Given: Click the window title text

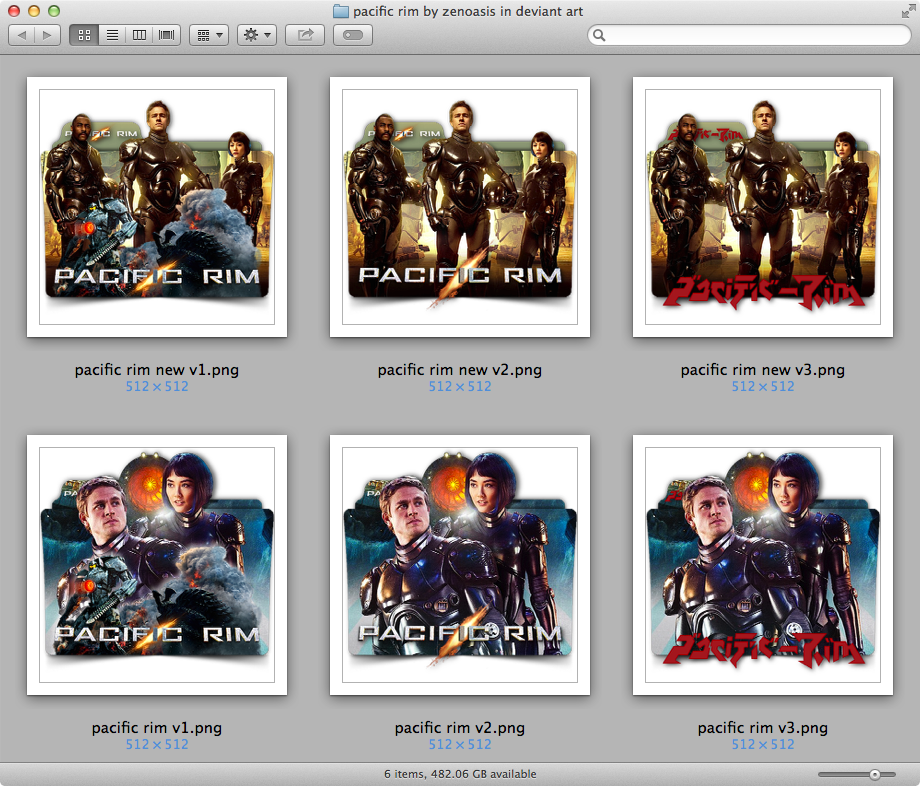Looking at the screenshot, I should 470,11.
